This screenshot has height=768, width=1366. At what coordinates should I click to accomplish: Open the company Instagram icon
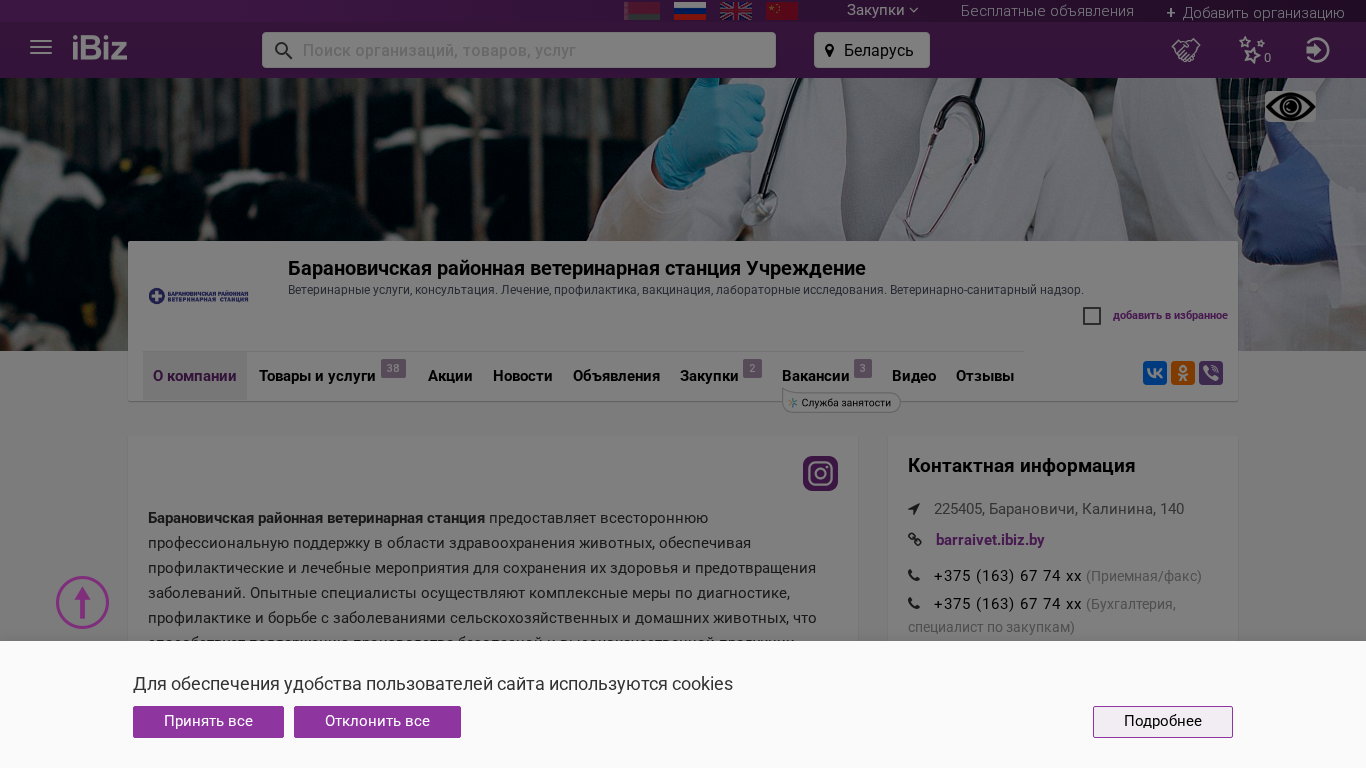coord(820,473)
